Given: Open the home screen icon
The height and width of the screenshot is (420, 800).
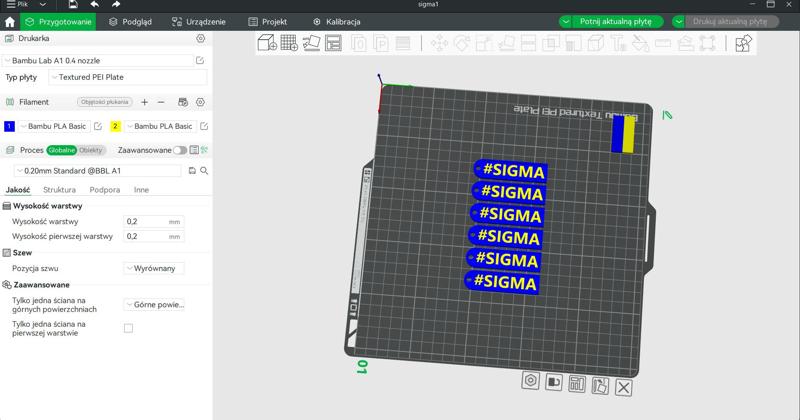Looking at the screenshot, I should [x=10, y=22].
